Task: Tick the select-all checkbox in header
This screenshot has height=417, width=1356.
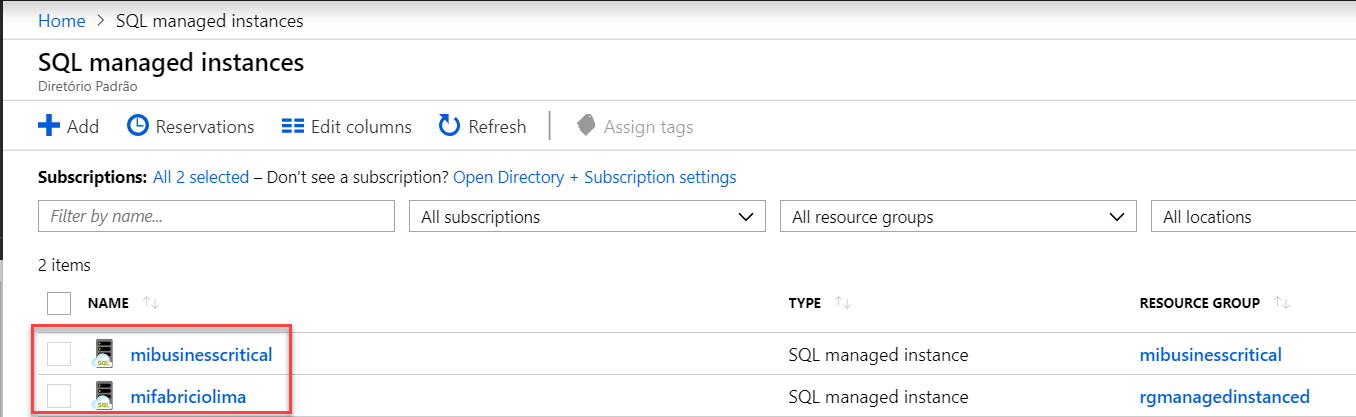Action: click(59, 303)
